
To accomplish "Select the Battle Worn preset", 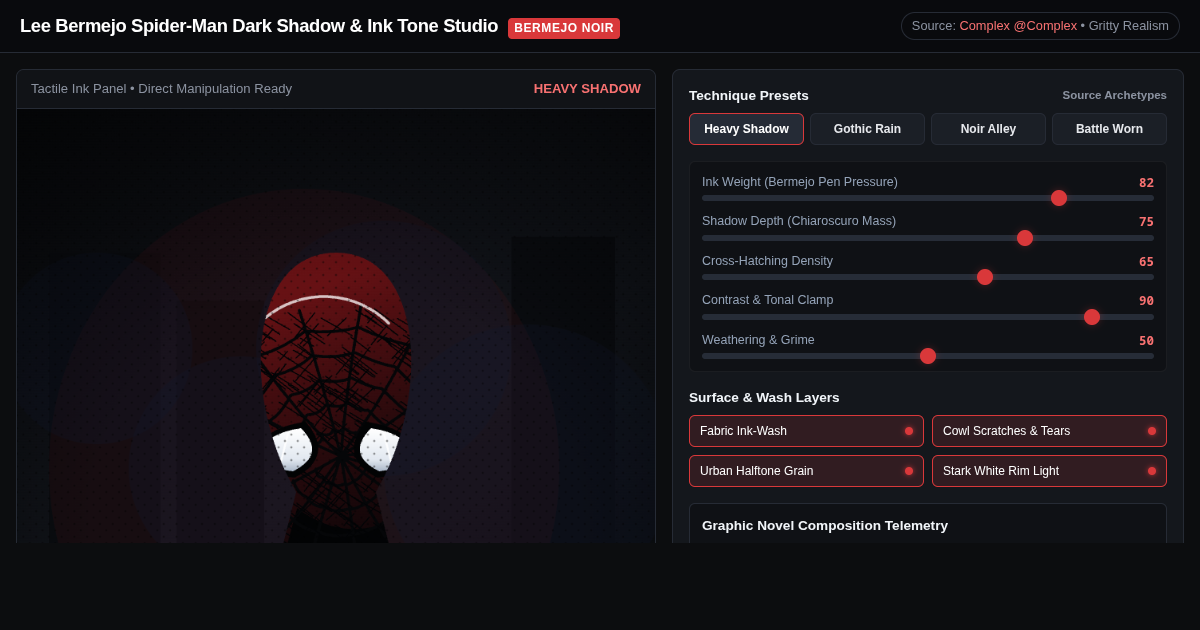I will click(1109, 129).
